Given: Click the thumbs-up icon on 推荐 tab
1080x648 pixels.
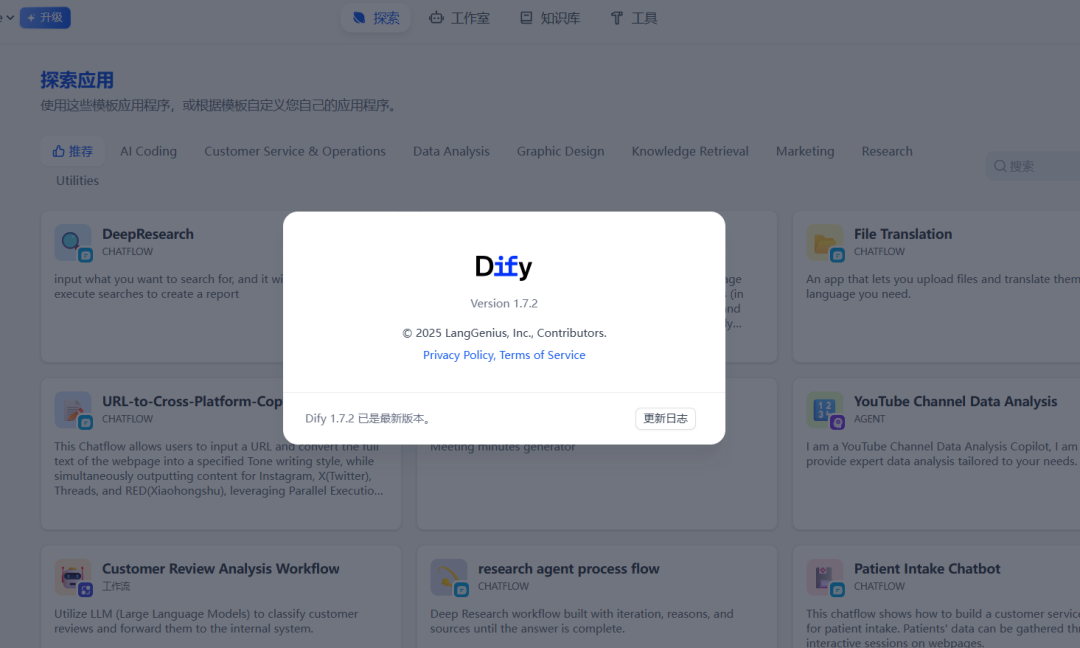Looking at the screenshot, I should point(59,151).
